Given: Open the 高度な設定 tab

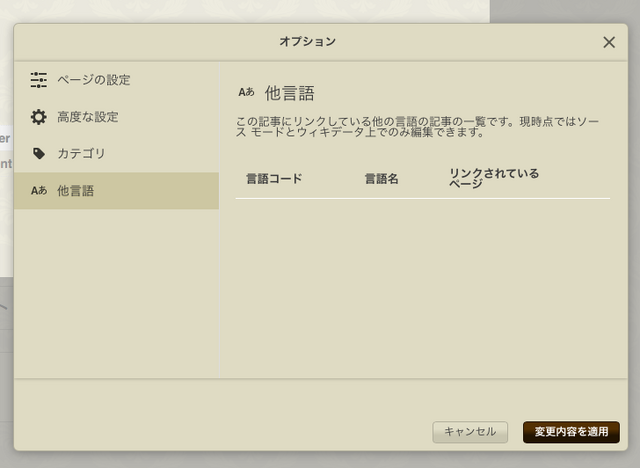Looking at the screenshot, I should 116,117.
